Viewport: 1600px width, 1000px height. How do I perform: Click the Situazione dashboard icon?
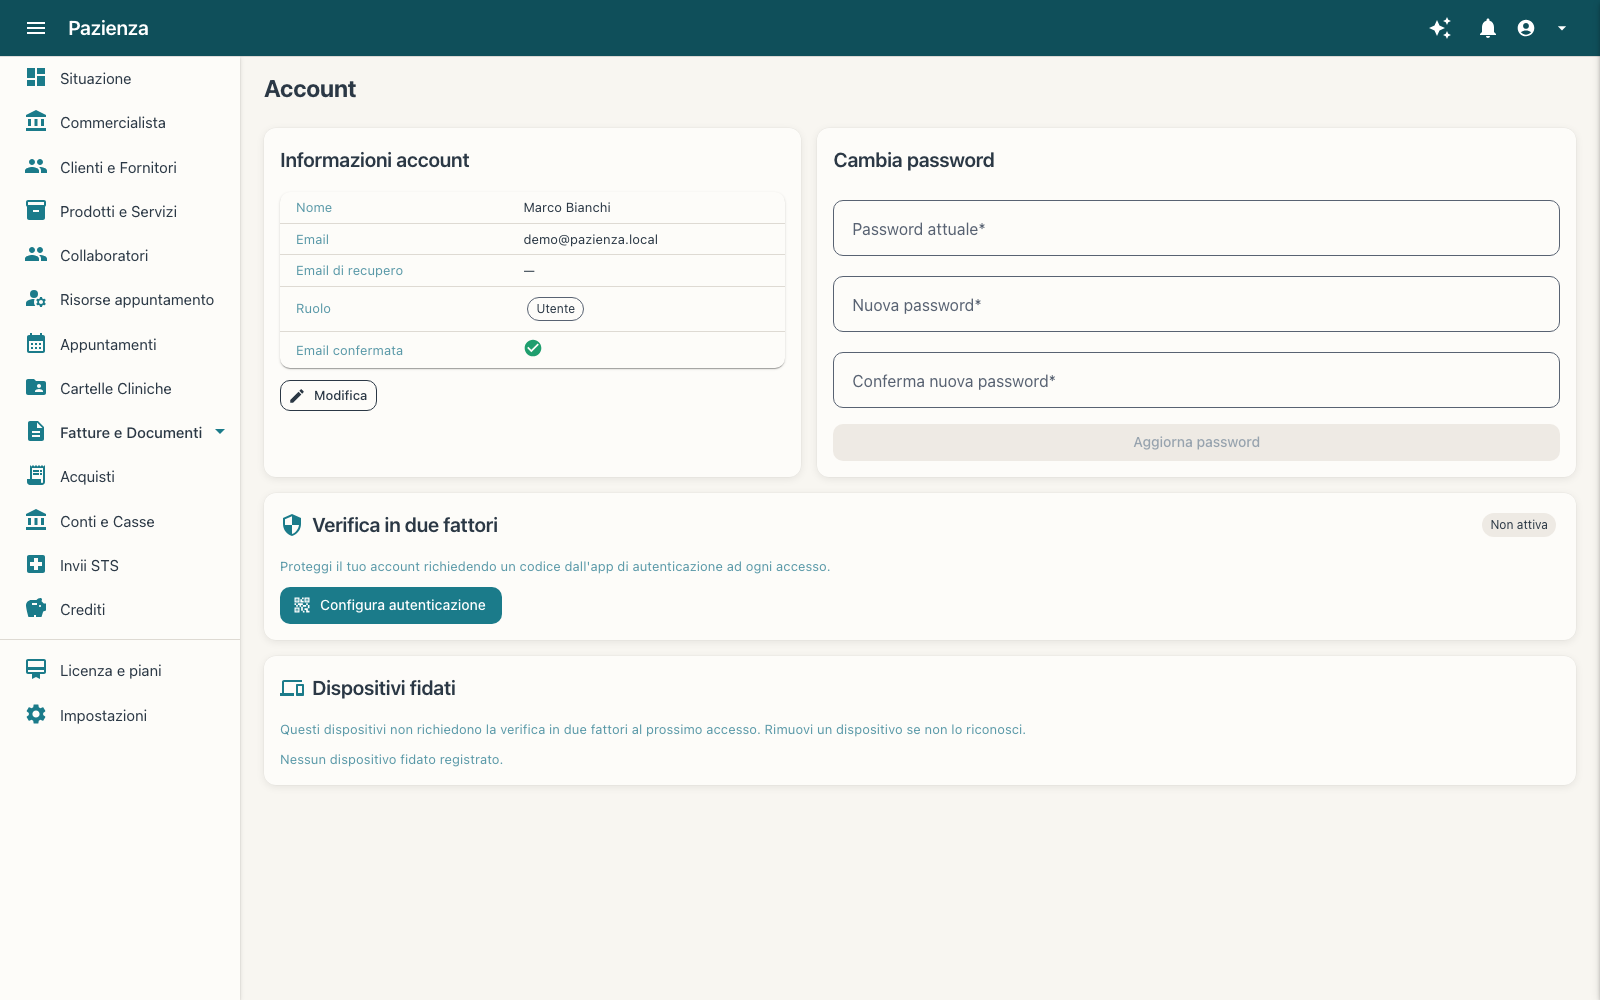[x=36, y=77]
